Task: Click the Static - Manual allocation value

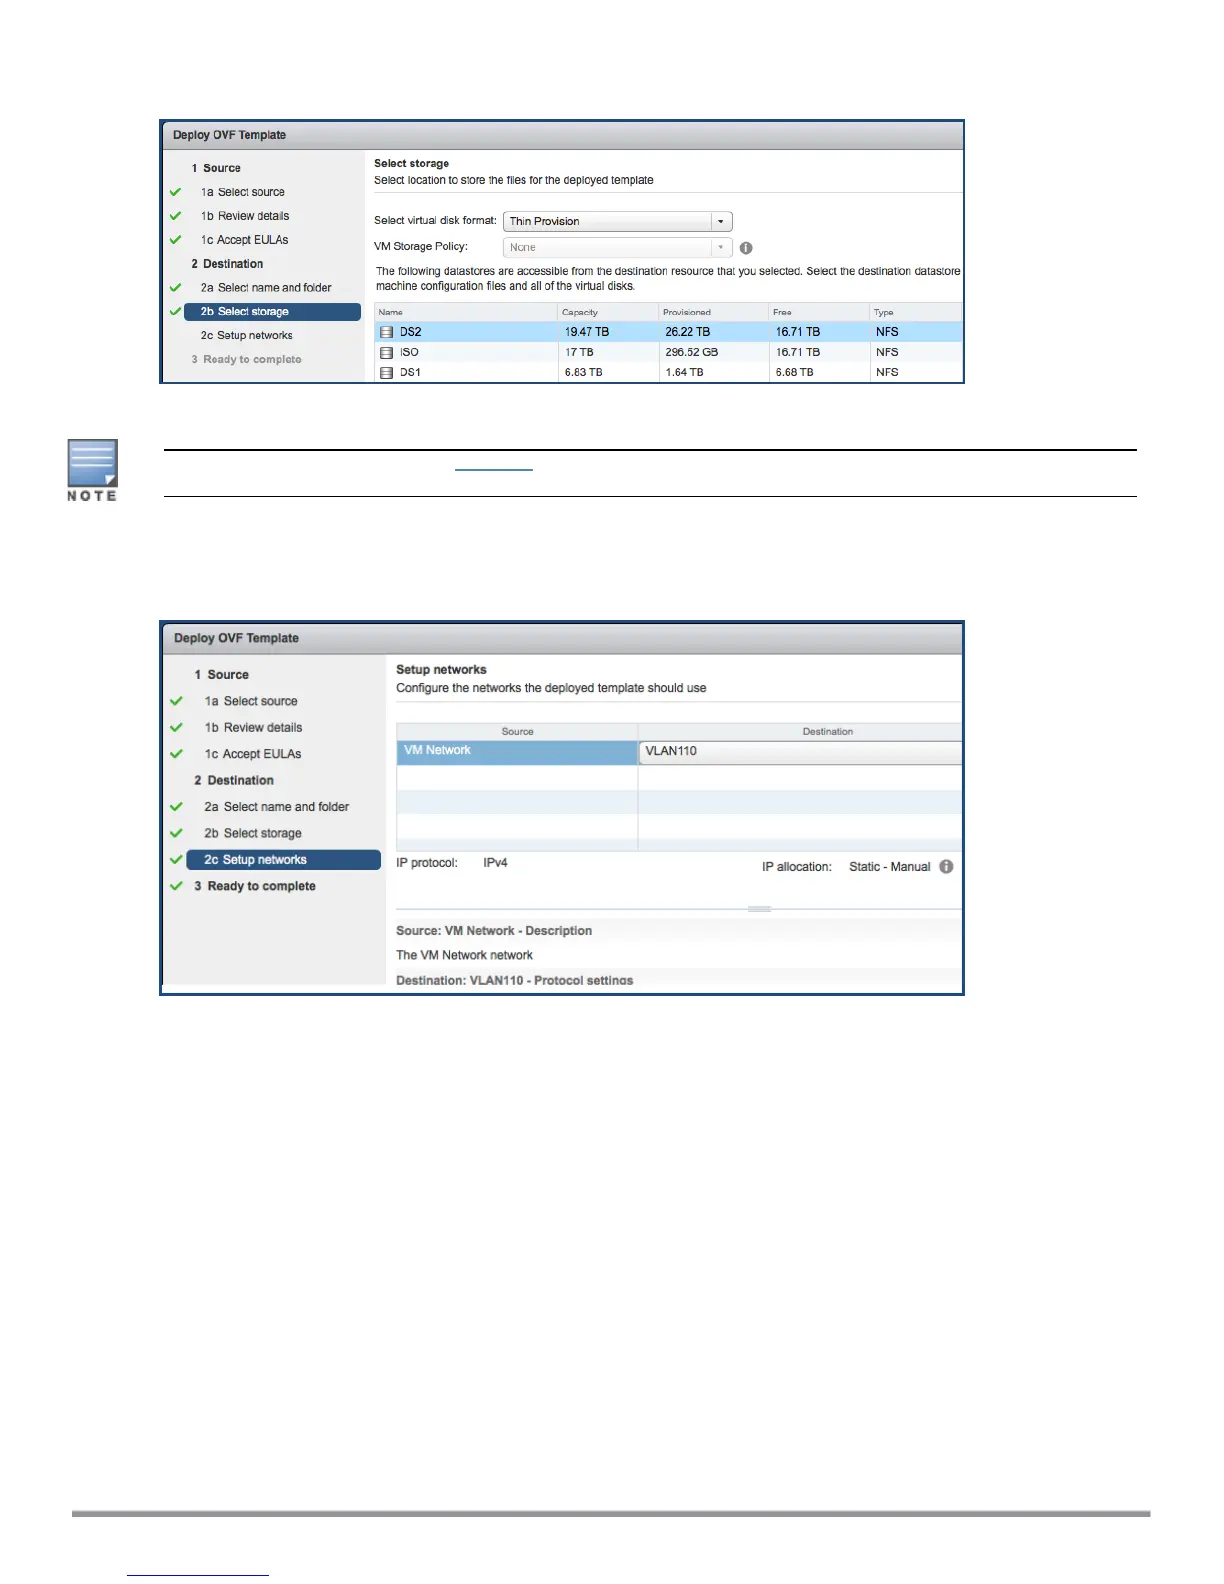Action: click(890, 867)
